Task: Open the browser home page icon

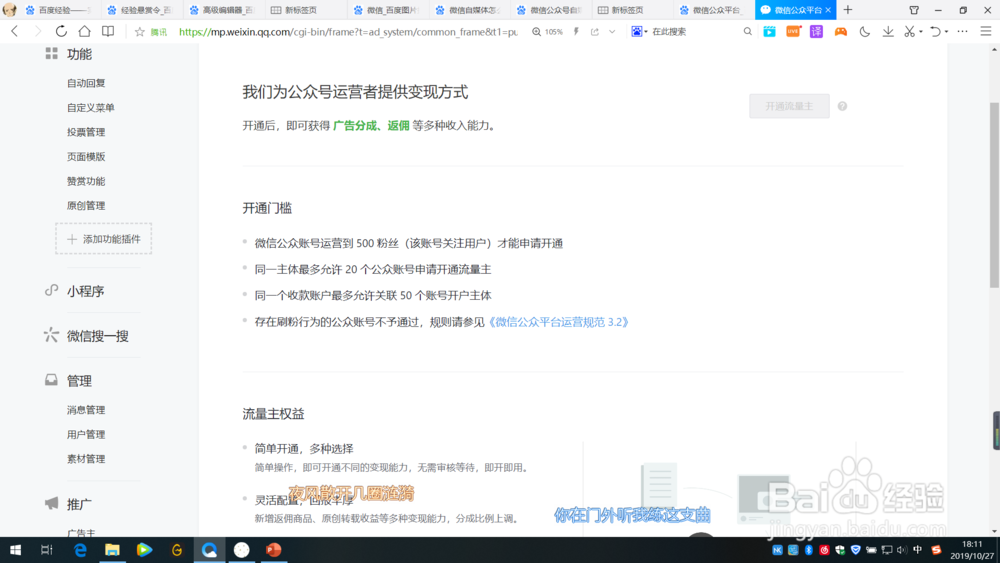Action: [x=84, y=31]
